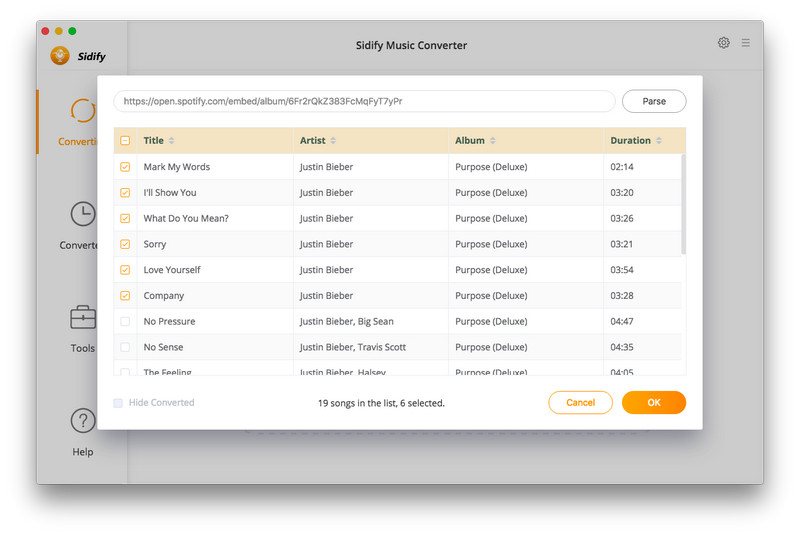800x536 pixels.
Task: Open the Tools label in sidebar
Action: click(x=83, y=348)
